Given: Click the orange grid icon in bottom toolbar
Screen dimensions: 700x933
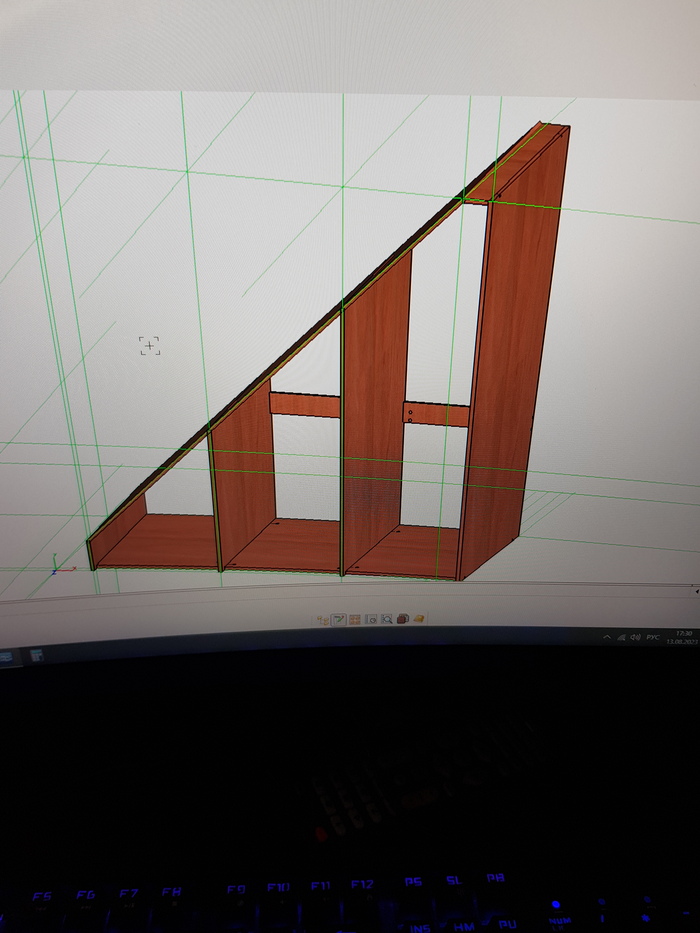Looking at the screenshot, I should (x=355, y=619).
